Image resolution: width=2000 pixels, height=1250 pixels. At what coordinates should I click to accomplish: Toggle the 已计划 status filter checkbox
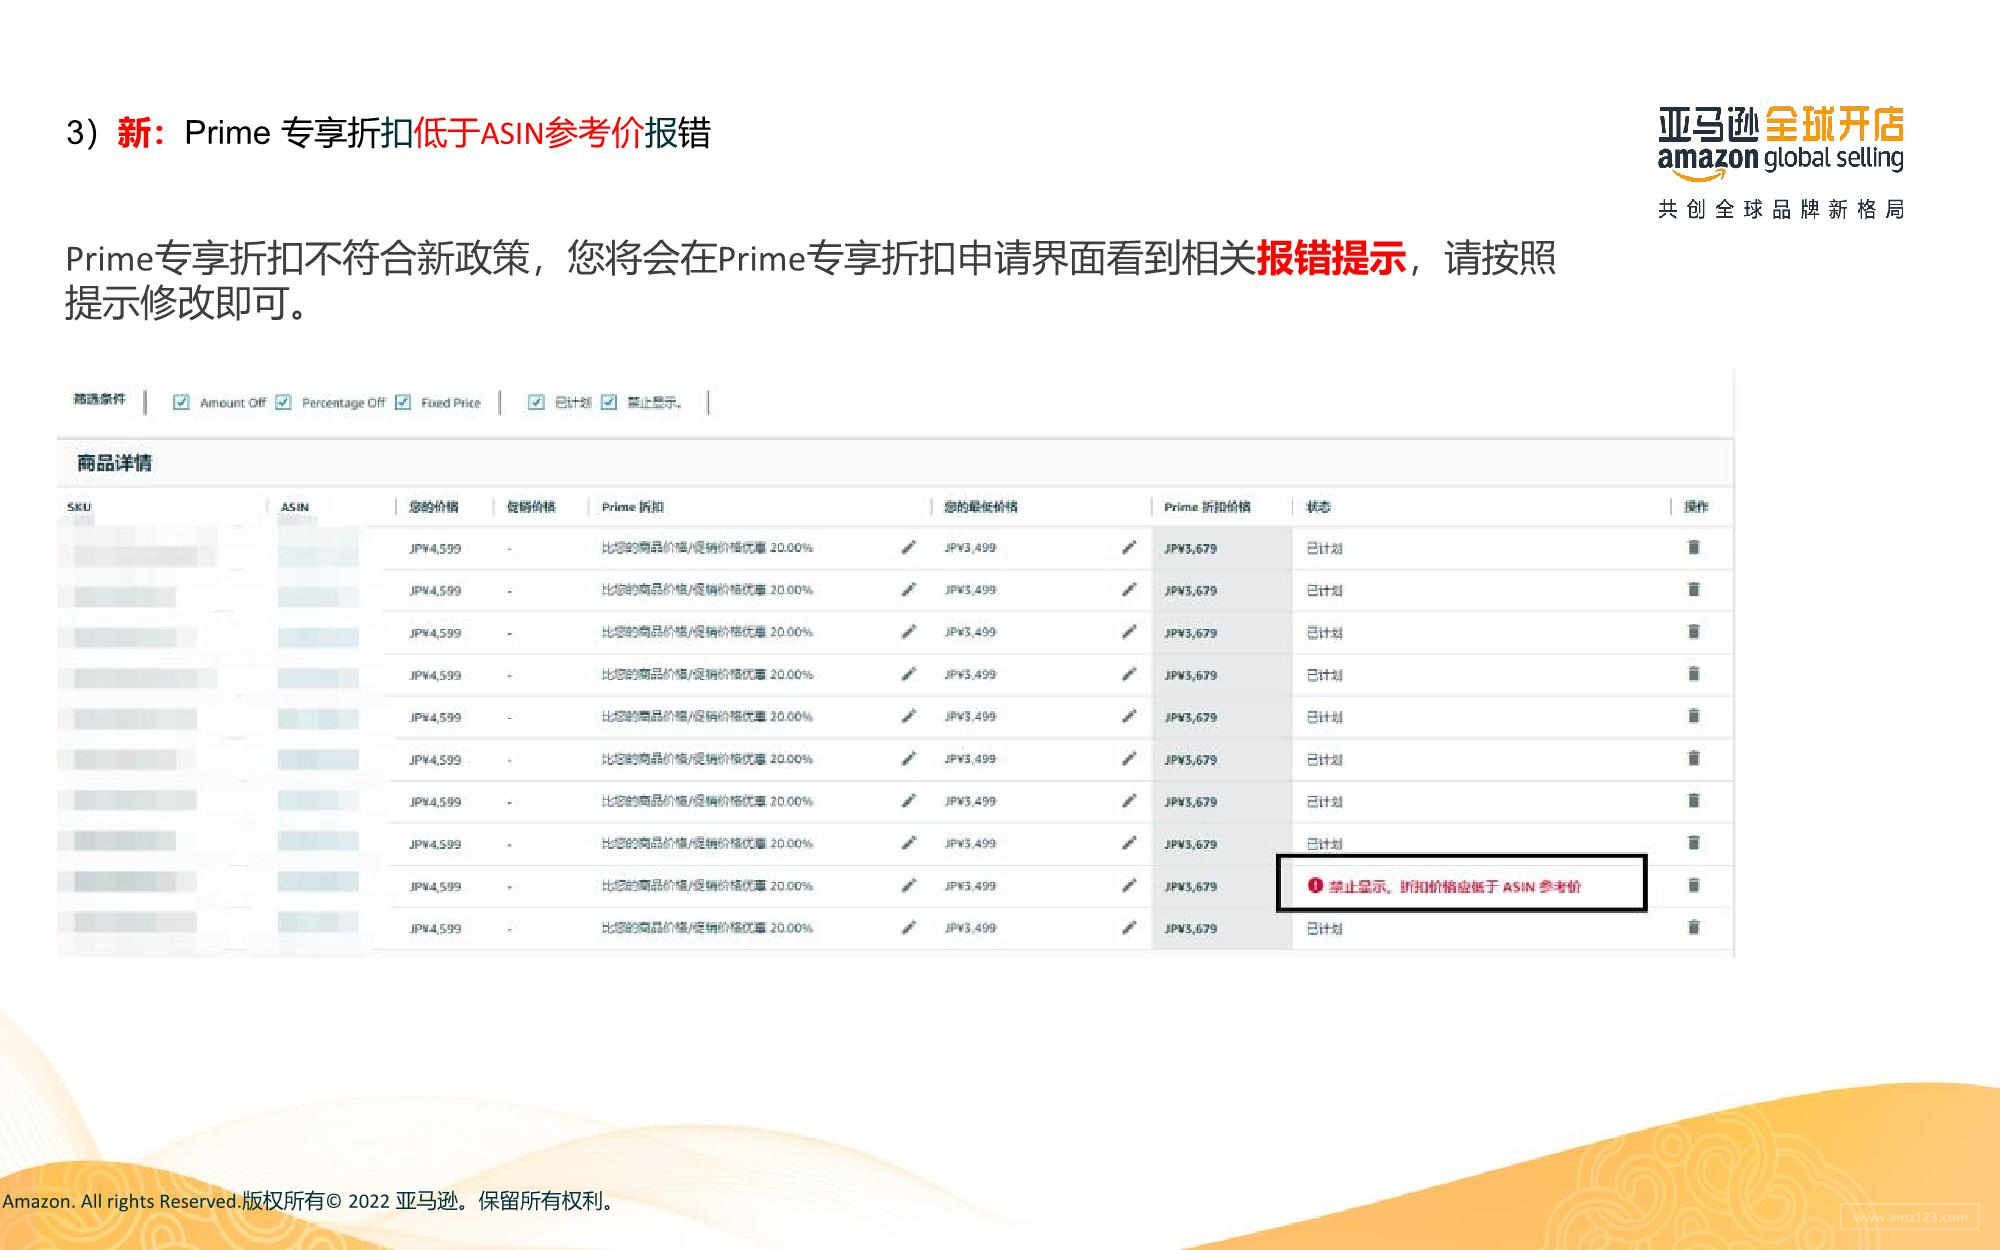tap(536, 402)
